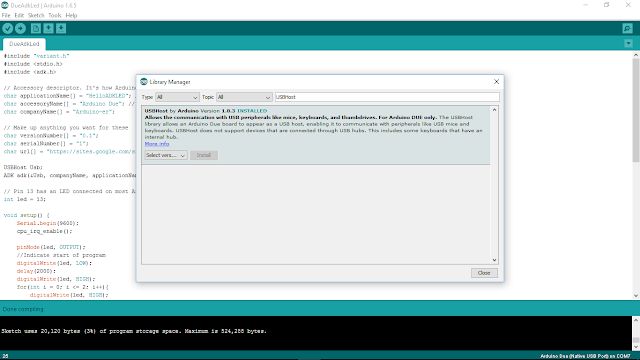Click the library list scrollbar up arrow
640x360 pixels.
[x=494, y=110]
